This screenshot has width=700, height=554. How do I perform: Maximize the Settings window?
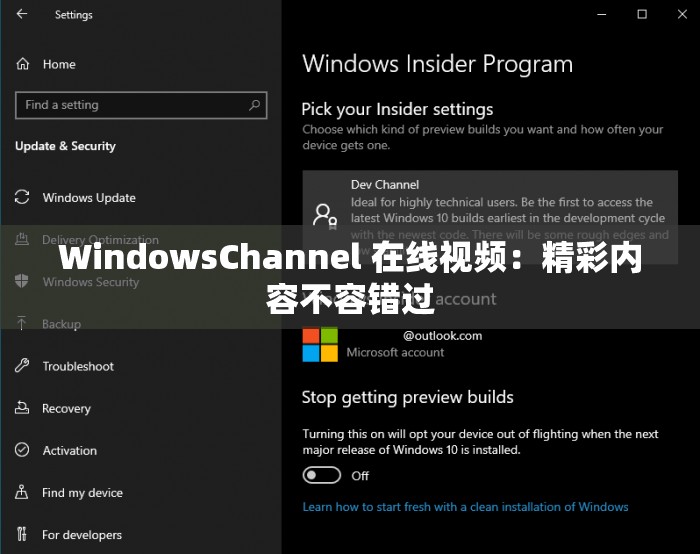(642, 14)
